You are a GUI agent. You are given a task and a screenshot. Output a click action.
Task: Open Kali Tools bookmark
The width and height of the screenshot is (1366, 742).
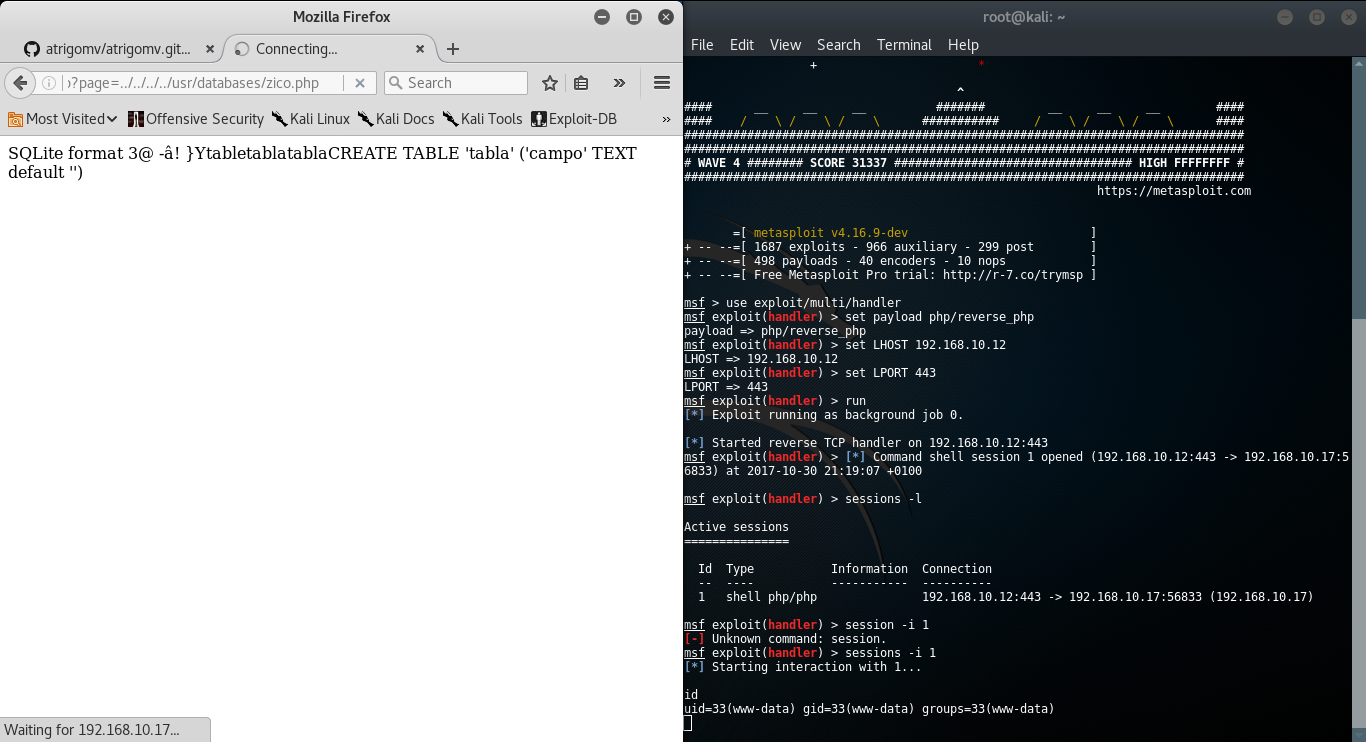tap(482, 119)
